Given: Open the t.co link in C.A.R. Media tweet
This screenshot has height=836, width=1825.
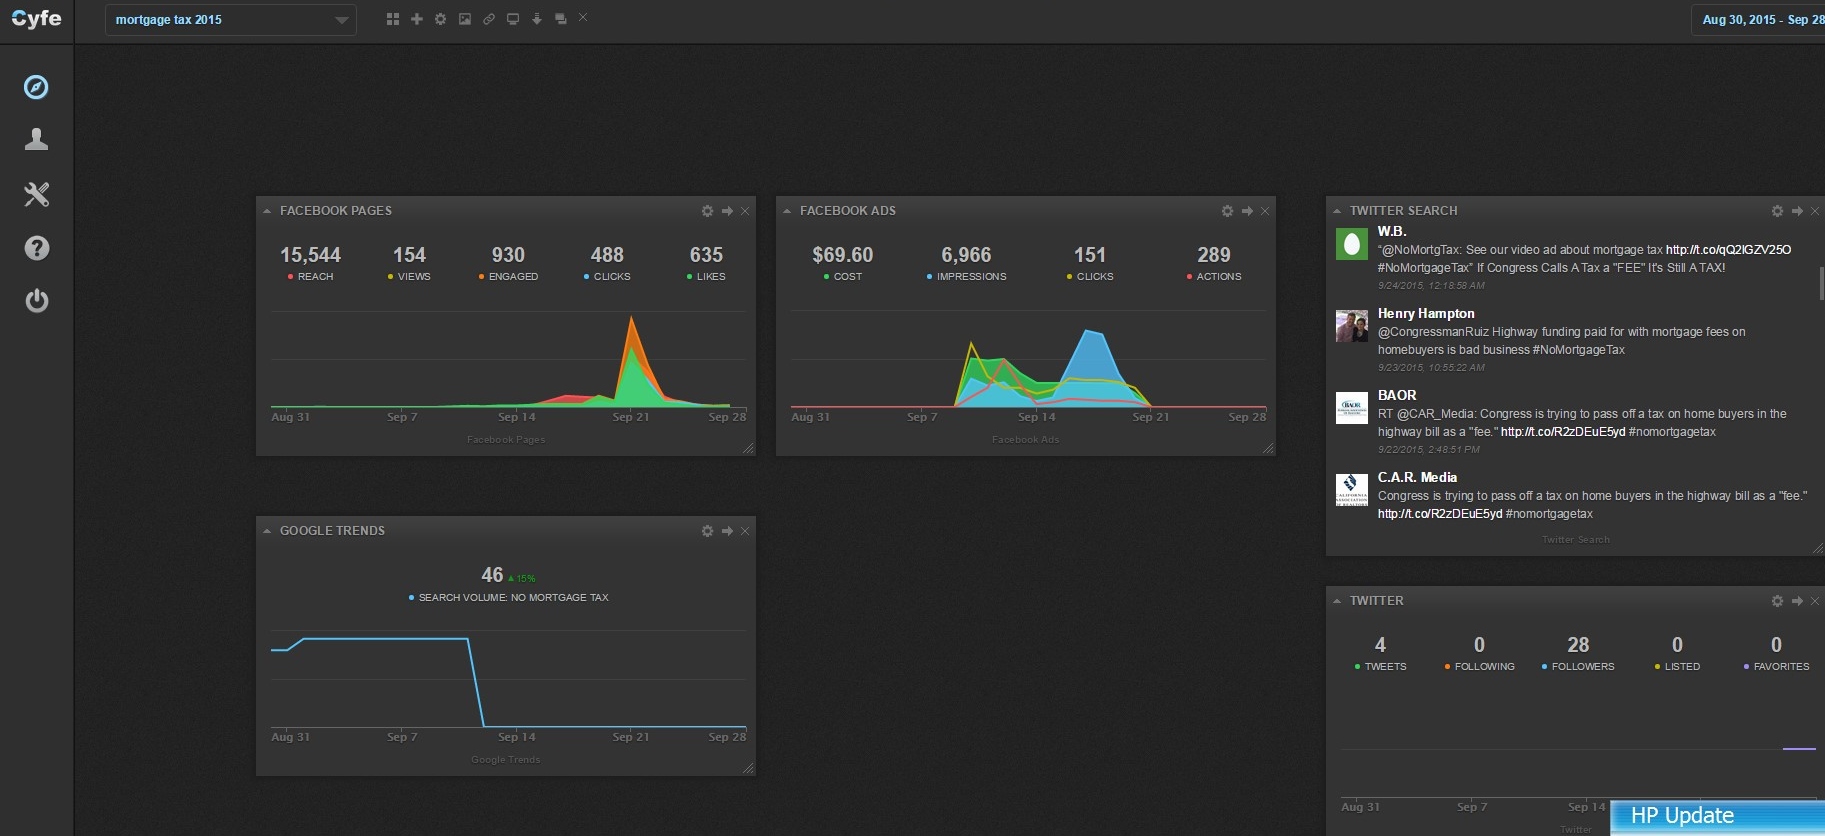Looking at the screenshot, I should pyautogui.click(x=1440, y=514).
